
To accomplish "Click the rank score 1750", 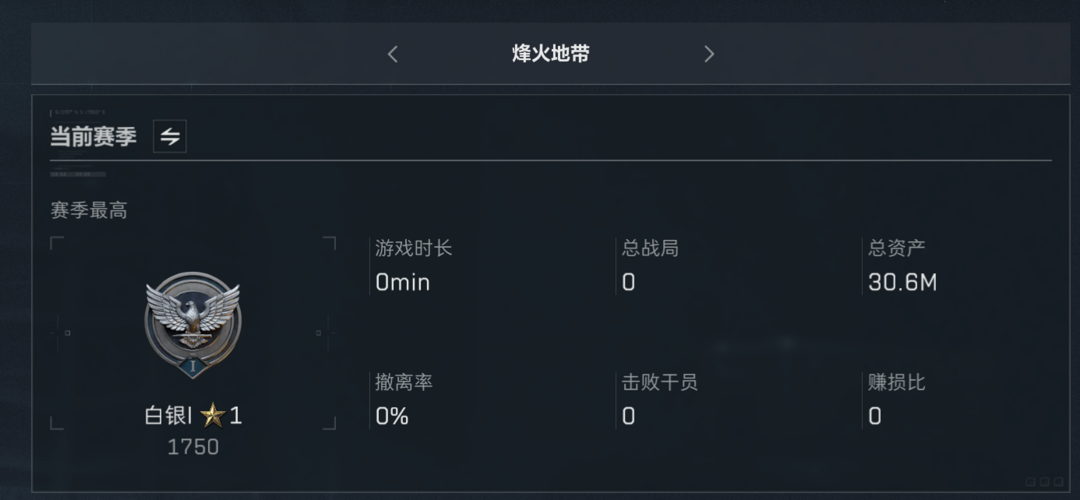I will [193, 448].
